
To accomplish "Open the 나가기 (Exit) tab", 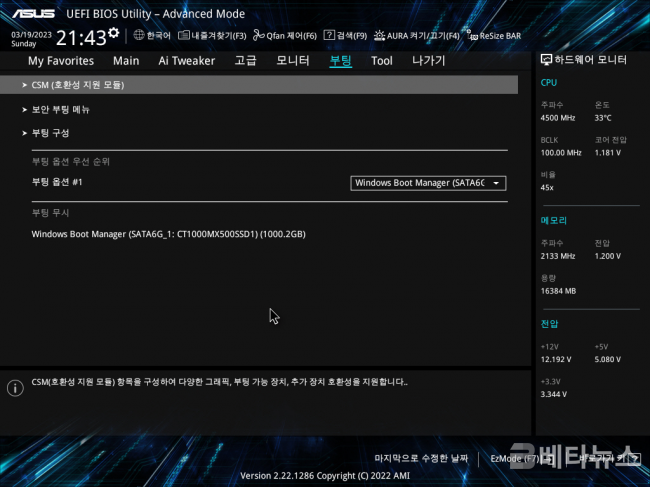I will point(429,61).
